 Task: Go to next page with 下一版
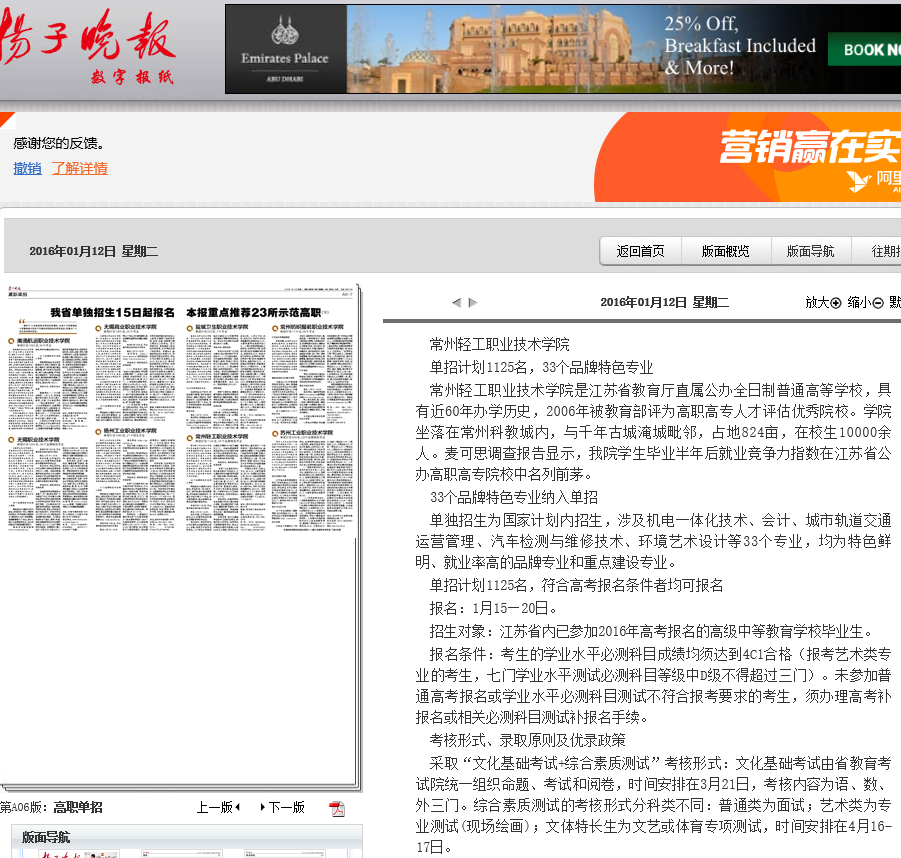pyautogui.click(x=282, y=807)
